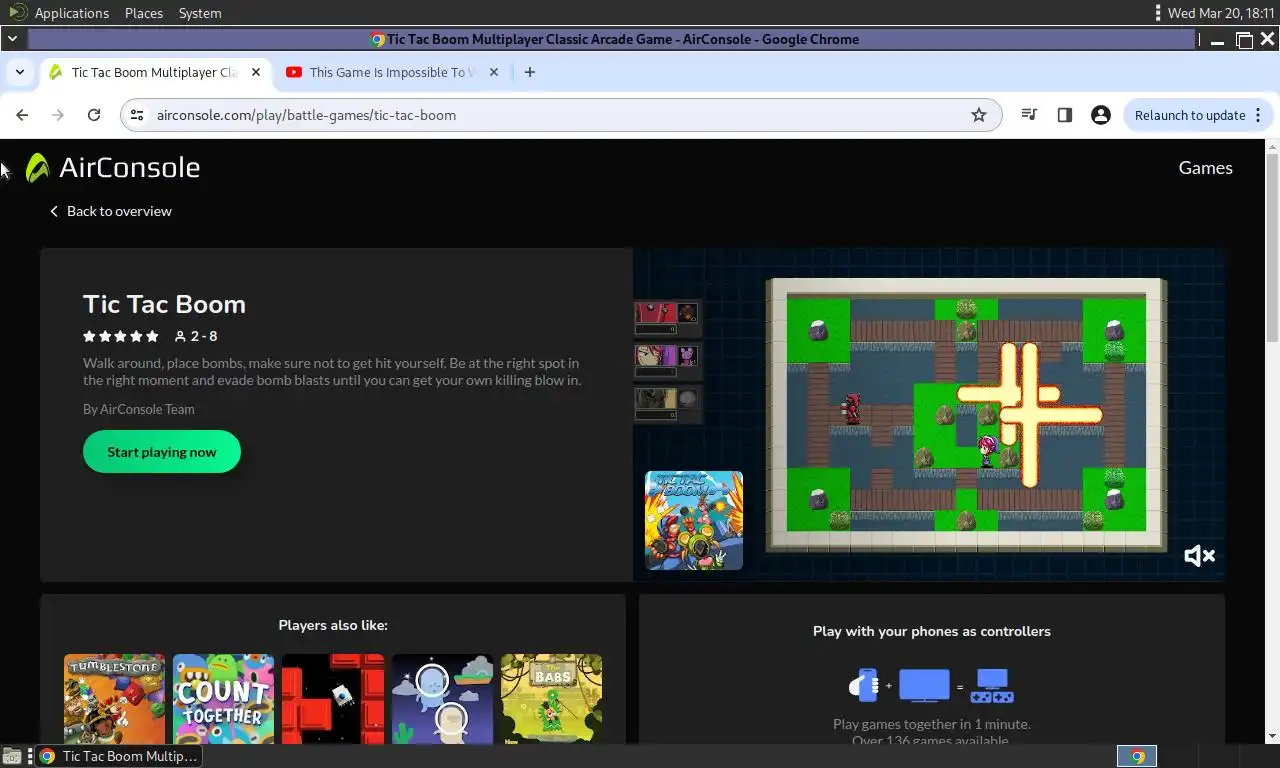Viewport: 1280px width, 768px height.
Task: Open the red blocks game thumbnail
Action: coord(333,699)
